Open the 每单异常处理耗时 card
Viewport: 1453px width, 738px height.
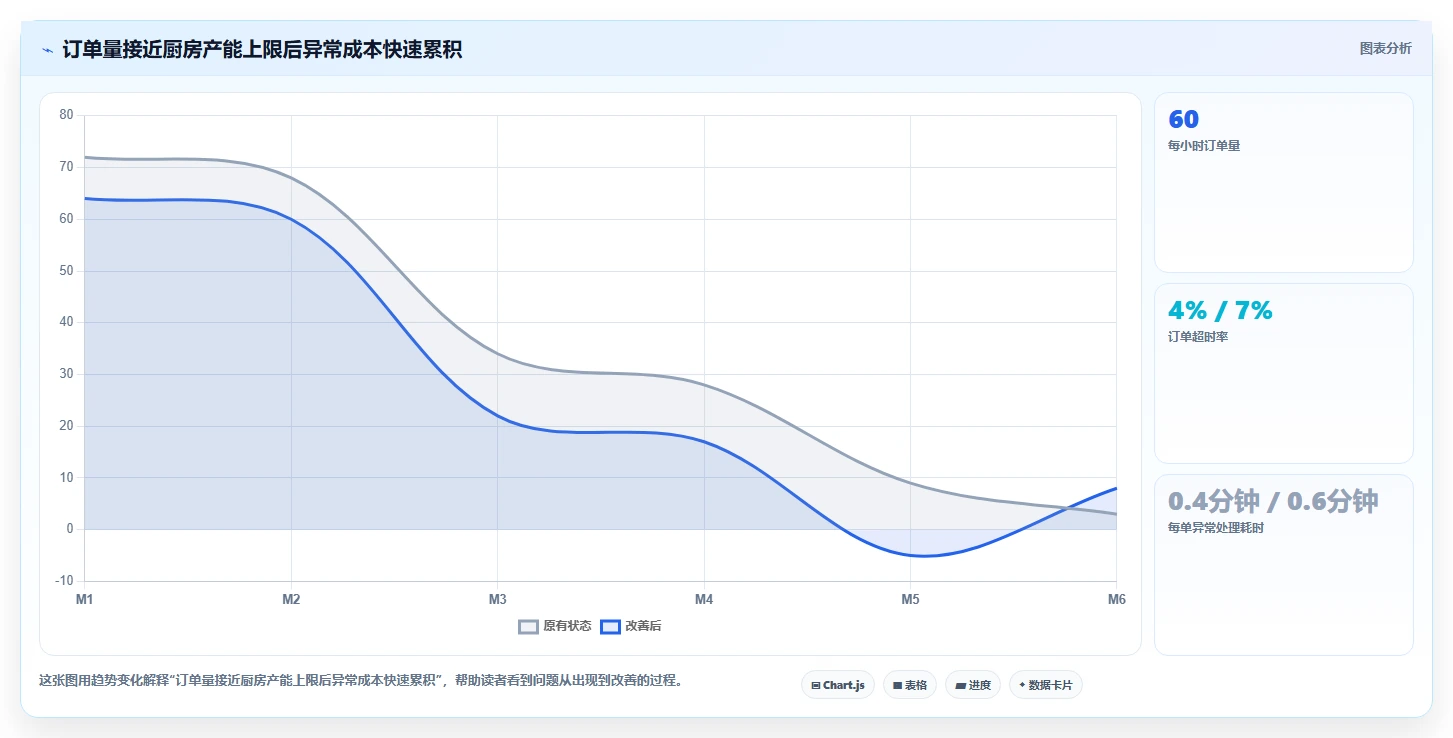tap(1284, 565)
